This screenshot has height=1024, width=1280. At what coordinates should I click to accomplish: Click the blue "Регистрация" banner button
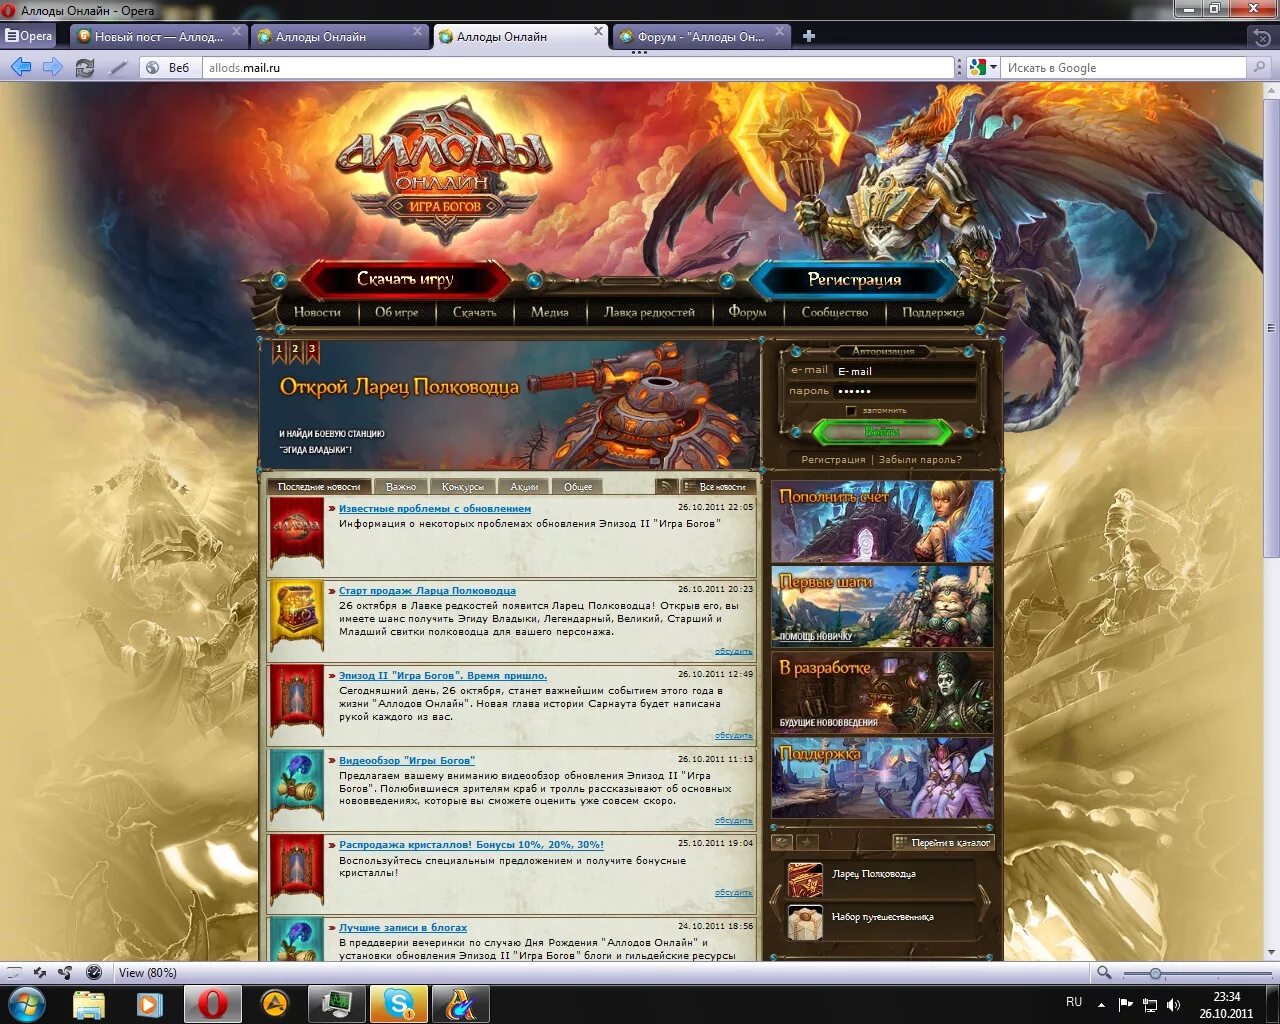click(854, 279)
